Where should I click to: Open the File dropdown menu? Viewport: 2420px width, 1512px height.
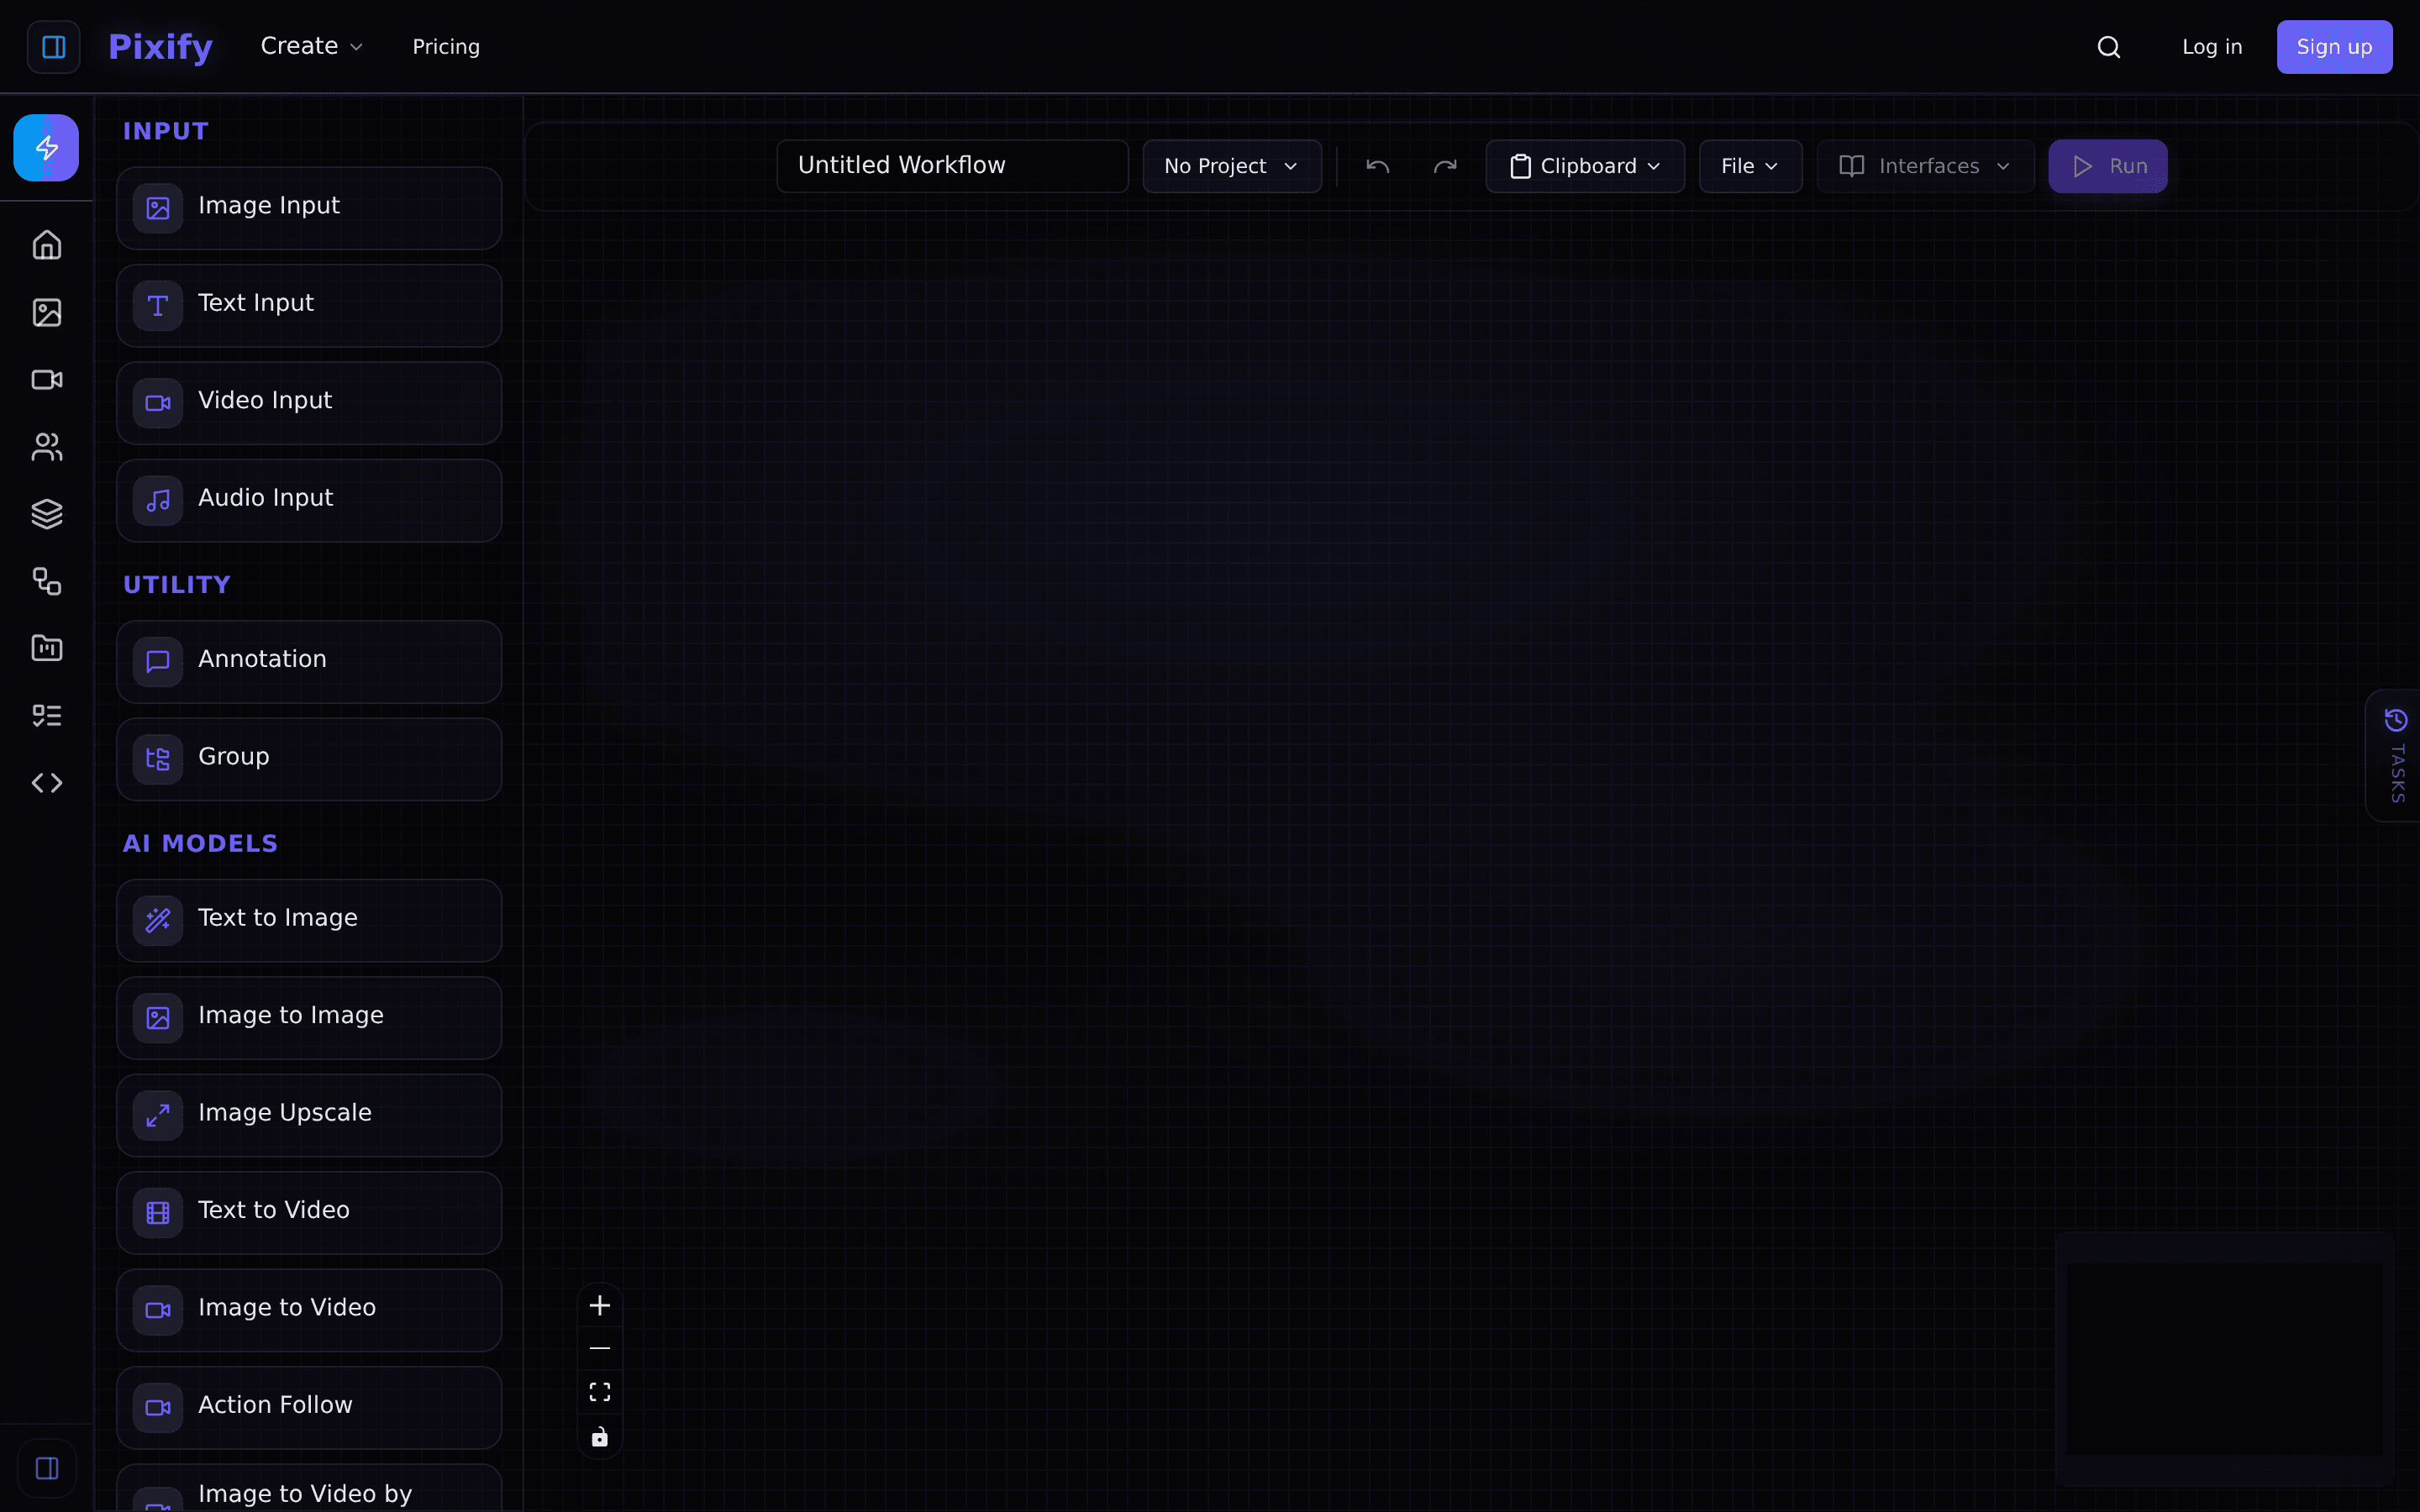point(1750,166)
